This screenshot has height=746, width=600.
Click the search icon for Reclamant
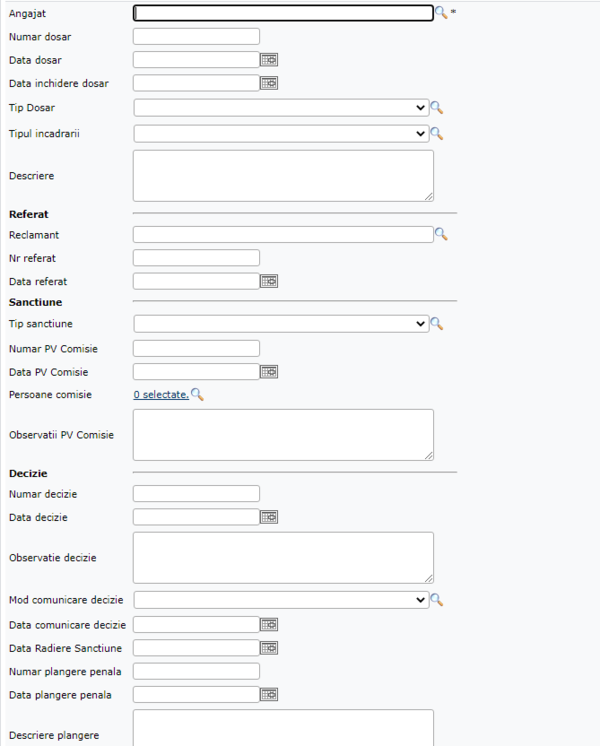click(441, 234)
